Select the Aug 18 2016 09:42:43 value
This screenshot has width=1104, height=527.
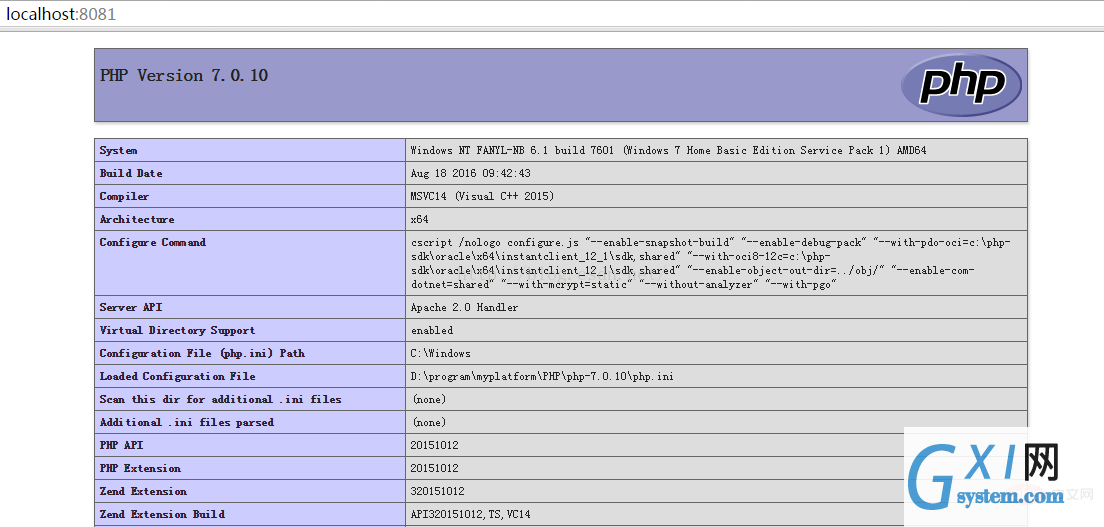click(x=470, y=173)
